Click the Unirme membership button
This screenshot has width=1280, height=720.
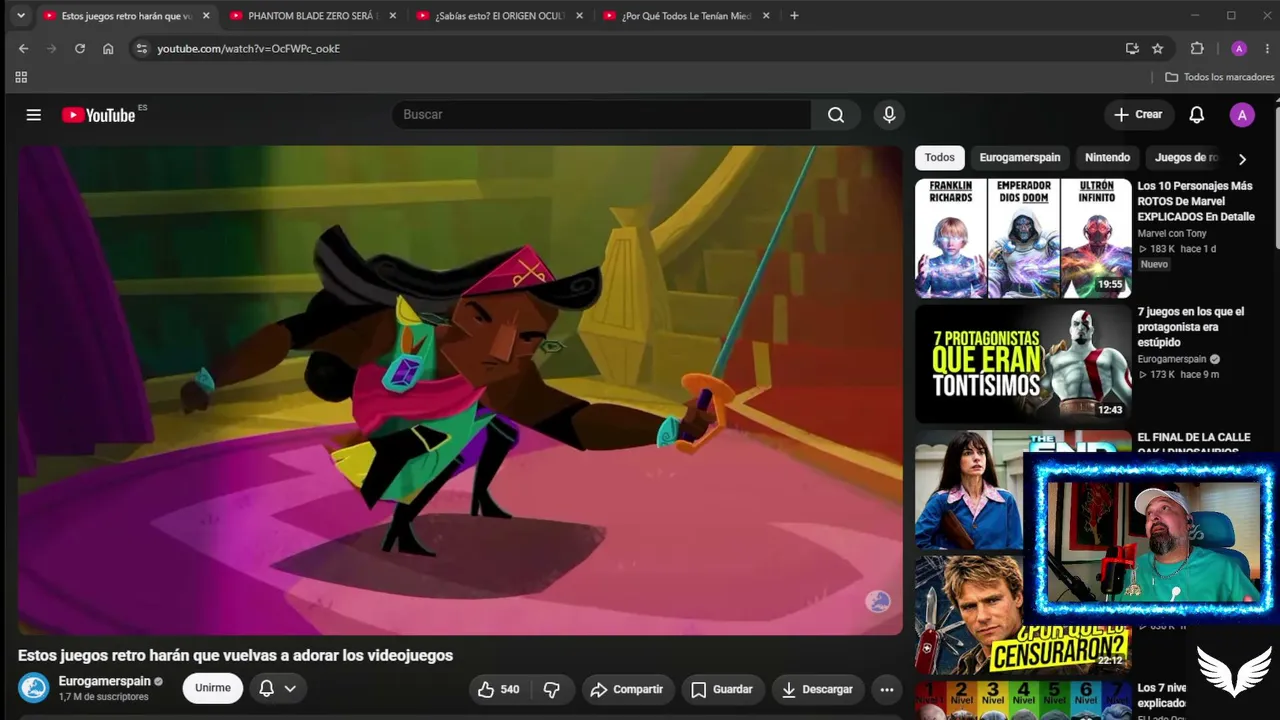click(213, 688)
